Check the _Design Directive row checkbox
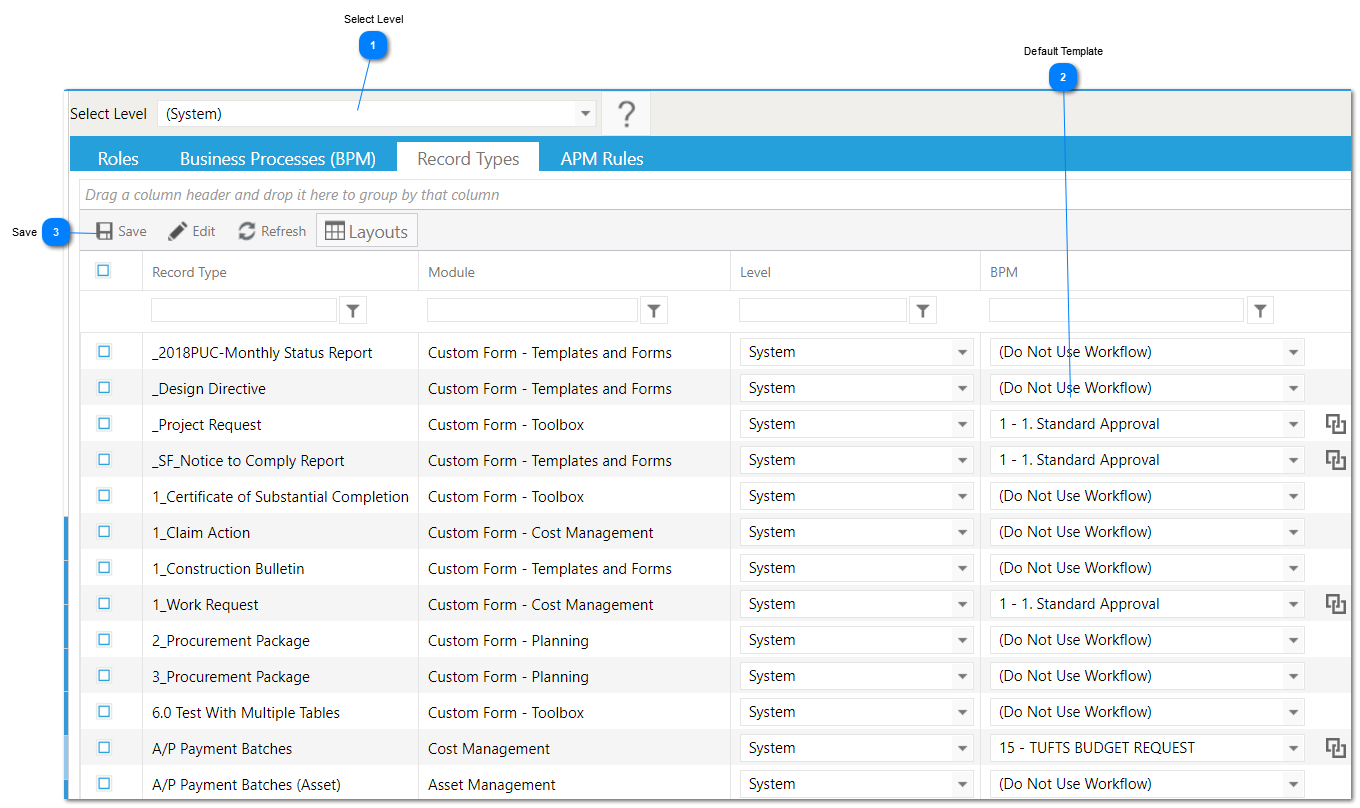Viewport: 1360px width, 808px height. coord(104,388)
